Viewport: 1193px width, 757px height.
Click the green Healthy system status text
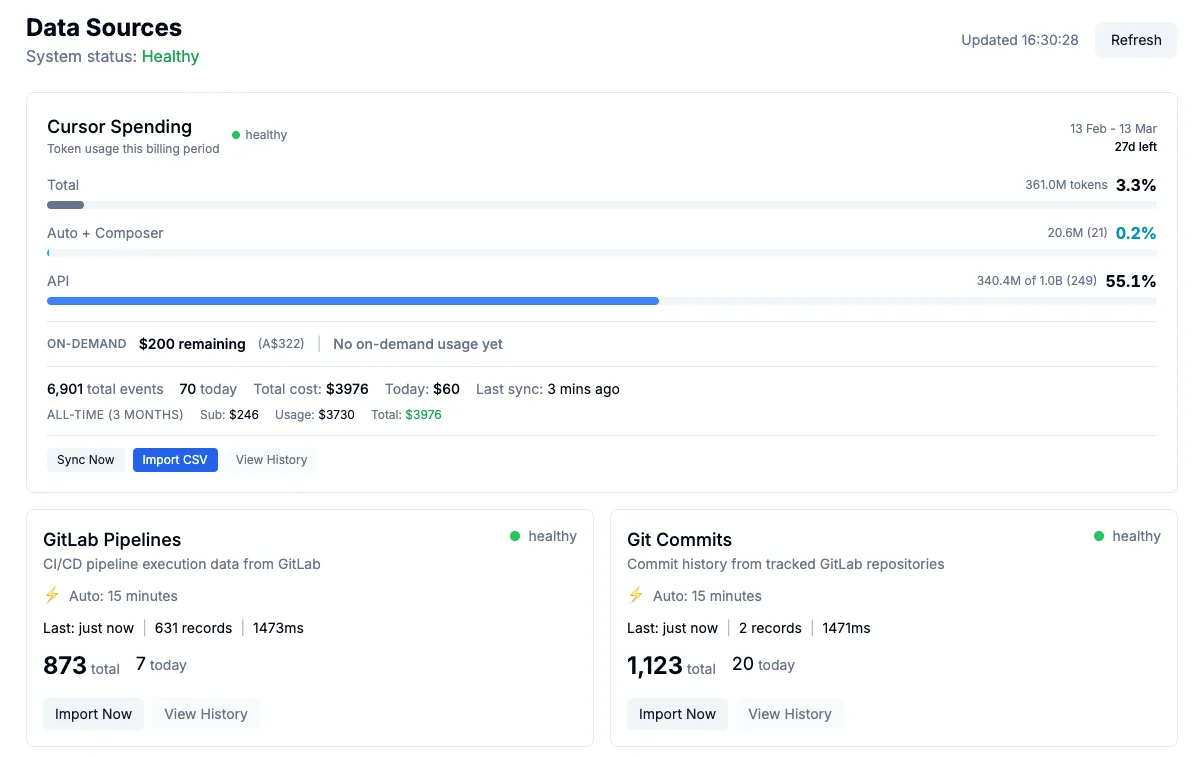click(170, 56)
